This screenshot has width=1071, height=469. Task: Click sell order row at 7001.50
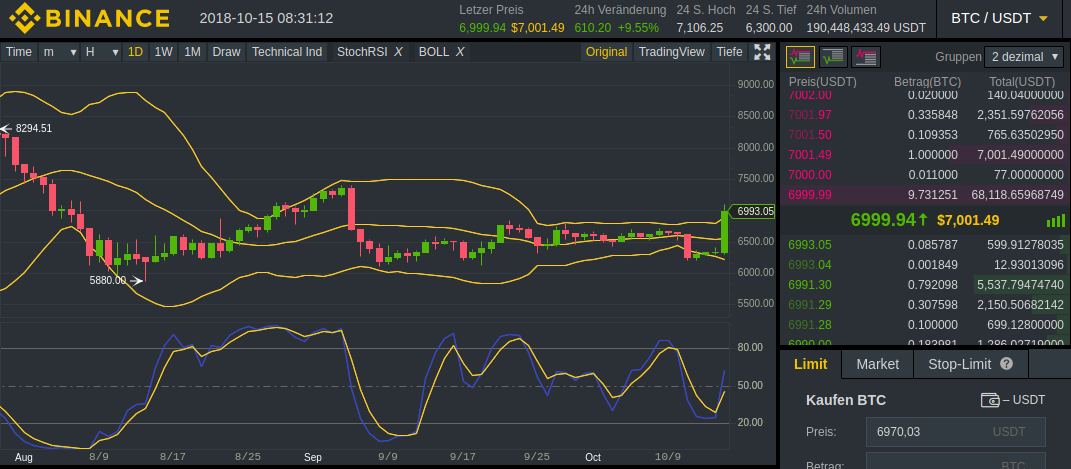tap(926, 134)
